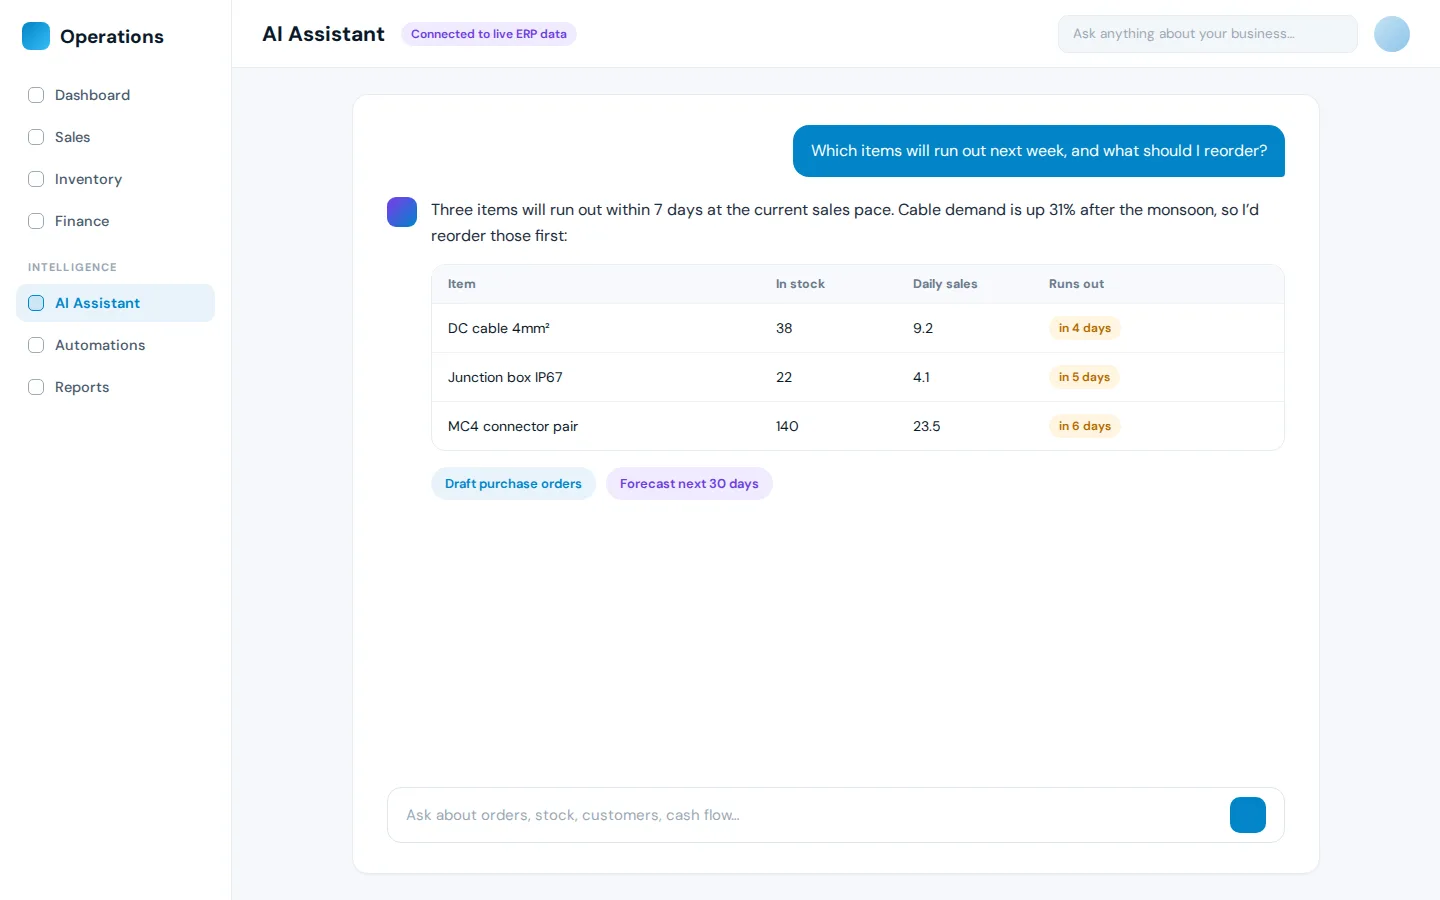Click the daily sales value 9.2
This screenshot has width=1440, height=900.
point(923,328)
